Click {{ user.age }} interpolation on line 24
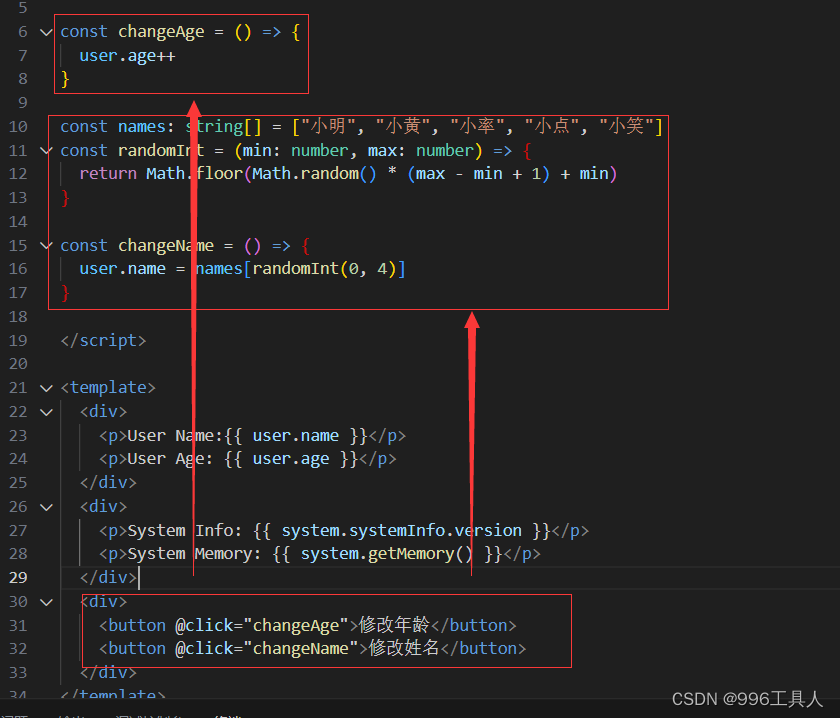This screenshot has width=840, height=718. pos(291,459)
